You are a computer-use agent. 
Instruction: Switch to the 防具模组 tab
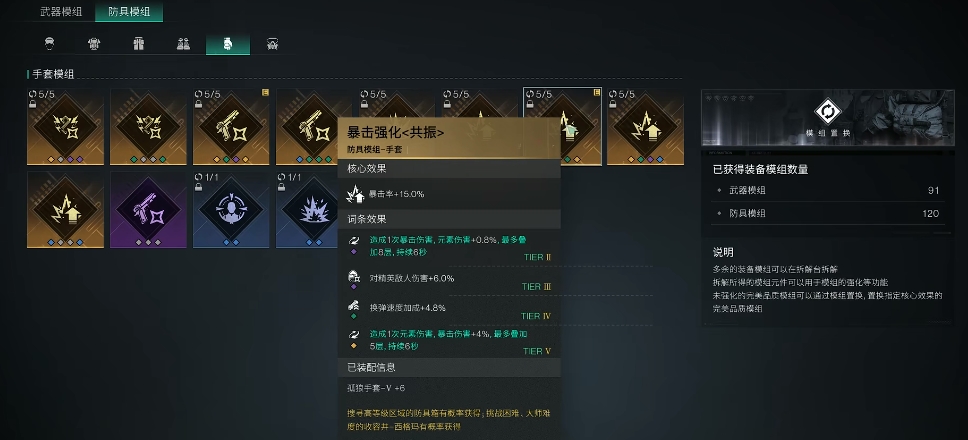(128, 12)
